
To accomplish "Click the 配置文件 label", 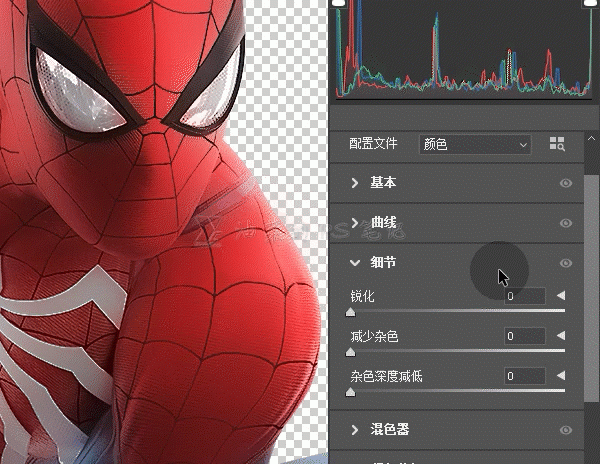I will click(373, 144).
